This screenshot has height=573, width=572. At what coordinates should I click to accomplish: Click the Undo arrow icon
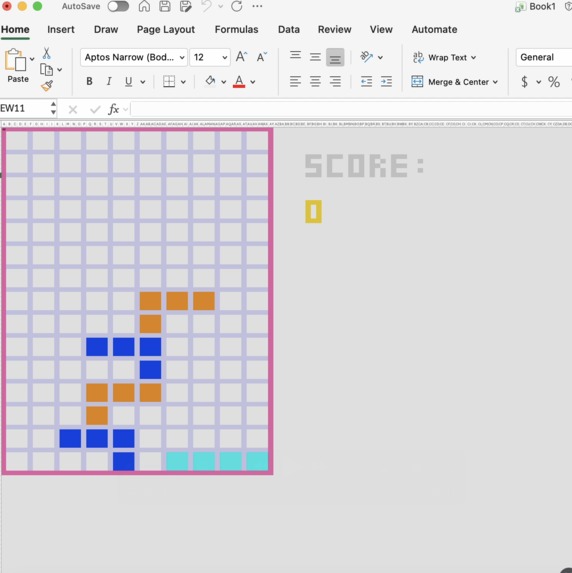coord(207,6)
